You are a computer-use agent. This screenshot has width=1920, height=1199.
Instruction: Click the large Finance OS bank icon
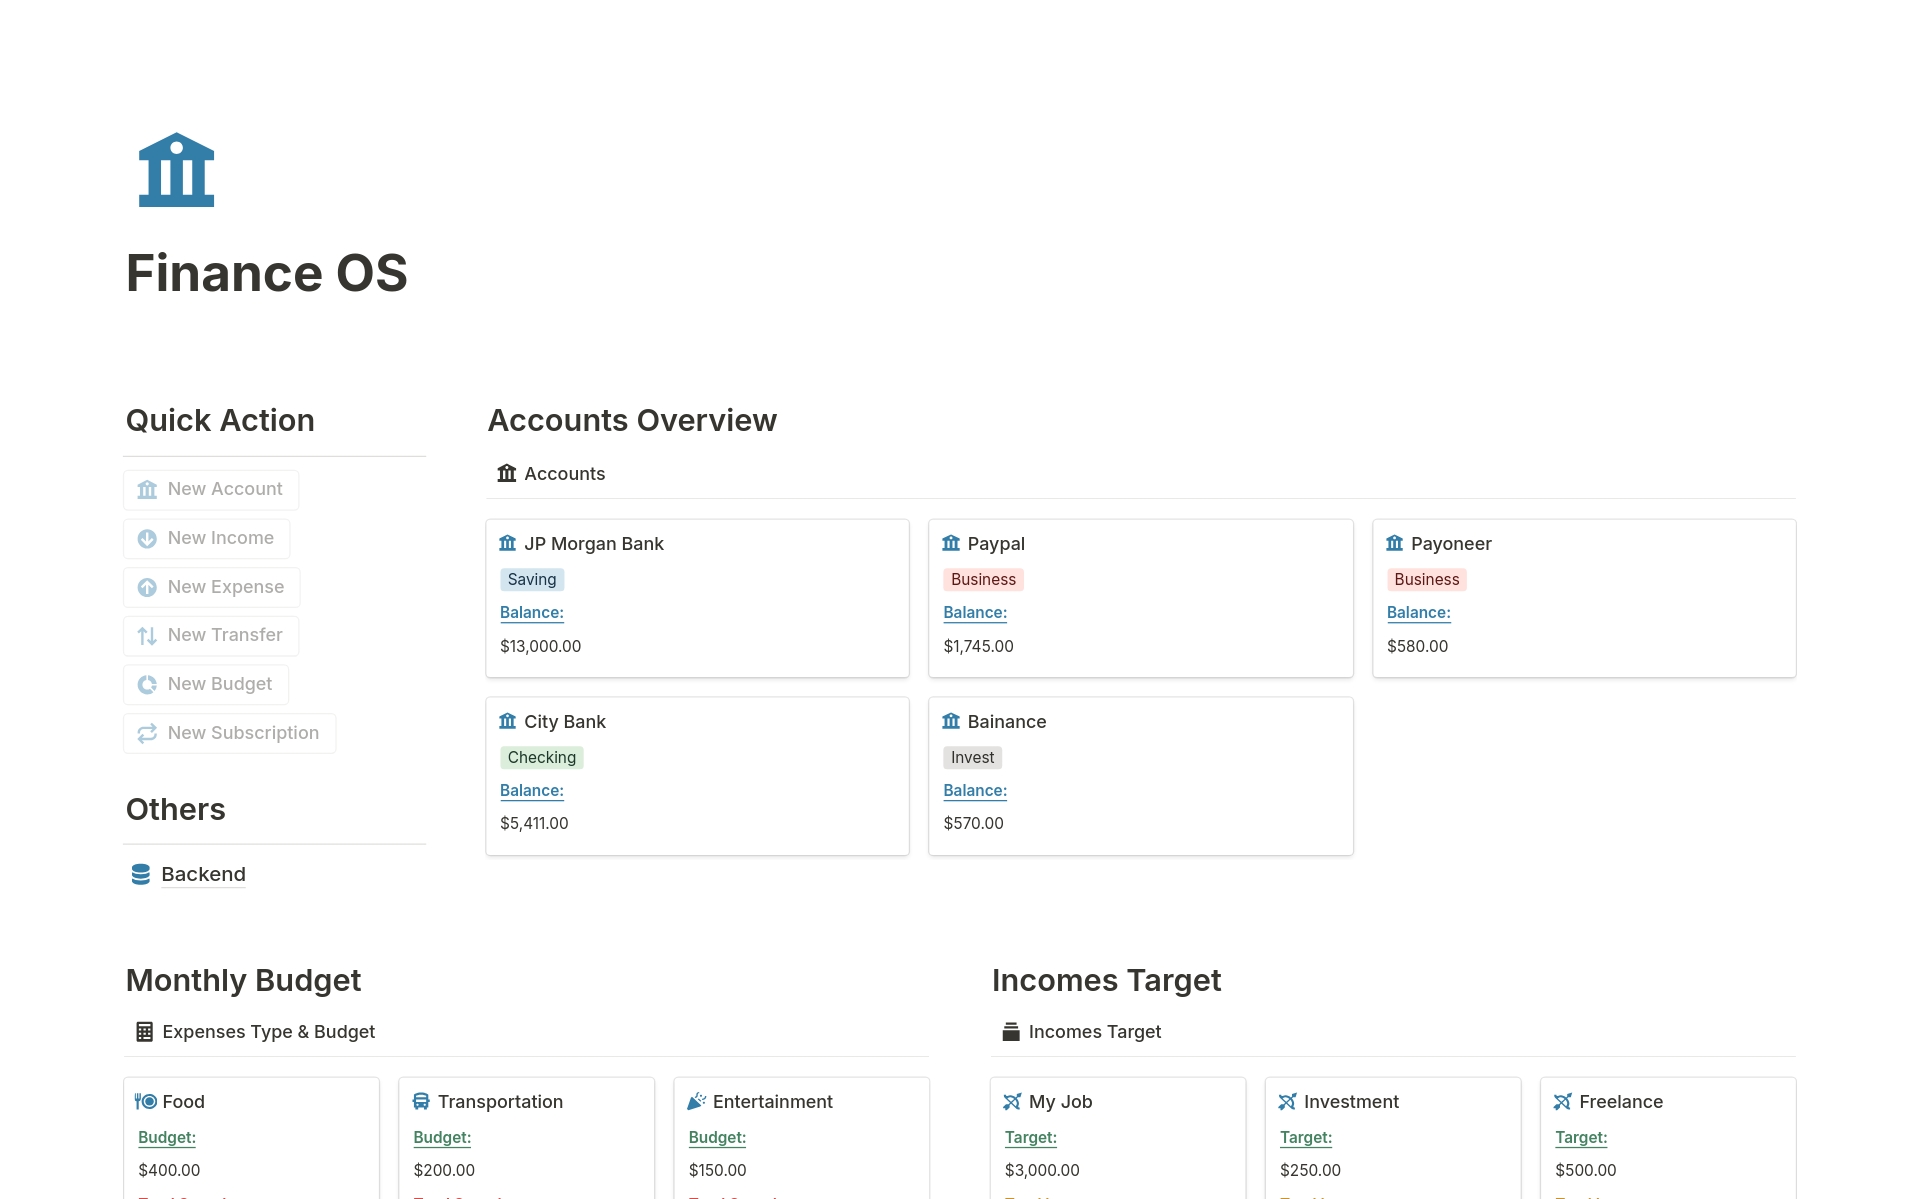point(176,170)
